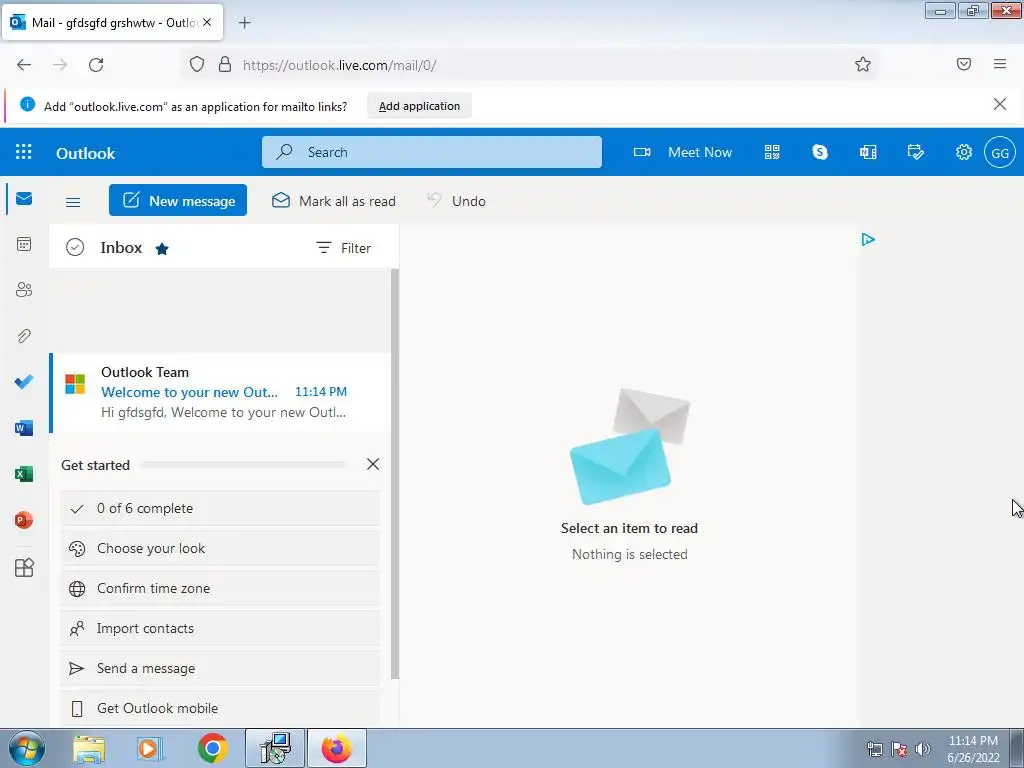
Task: Open My Day calendar-pen icon
Action: click(916, 152)
